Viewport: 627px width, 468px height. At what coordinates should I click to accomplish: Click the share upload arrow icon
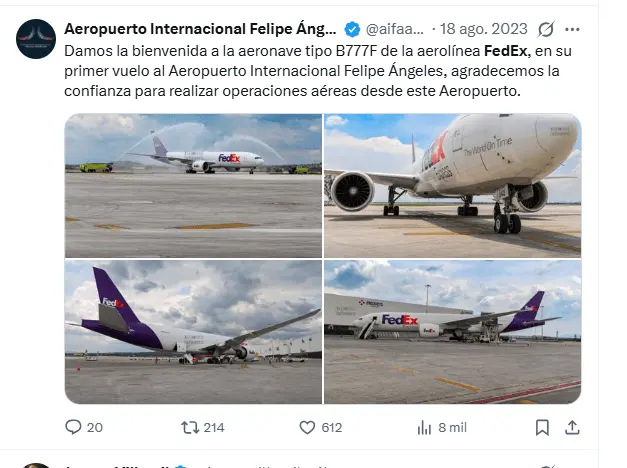[572, 427]
